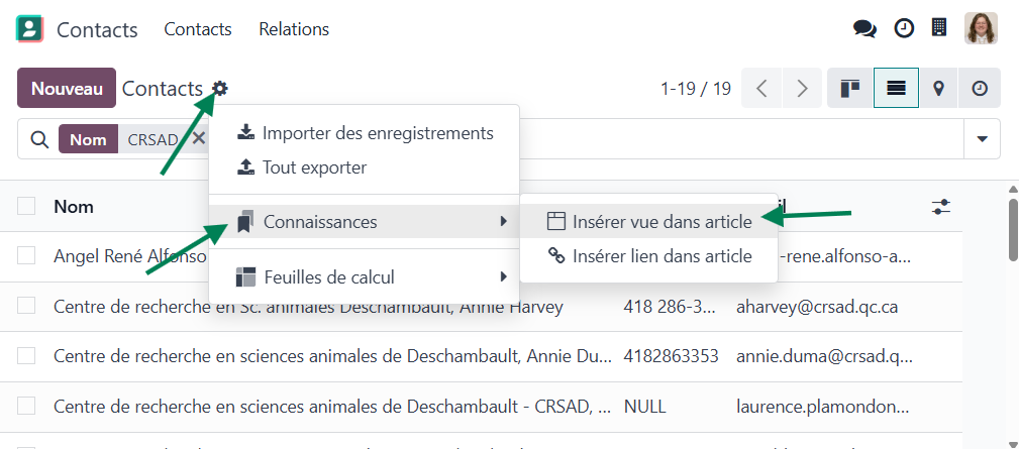Tick checkbox for Annie Harvey contact row

(x=26, y=306)
